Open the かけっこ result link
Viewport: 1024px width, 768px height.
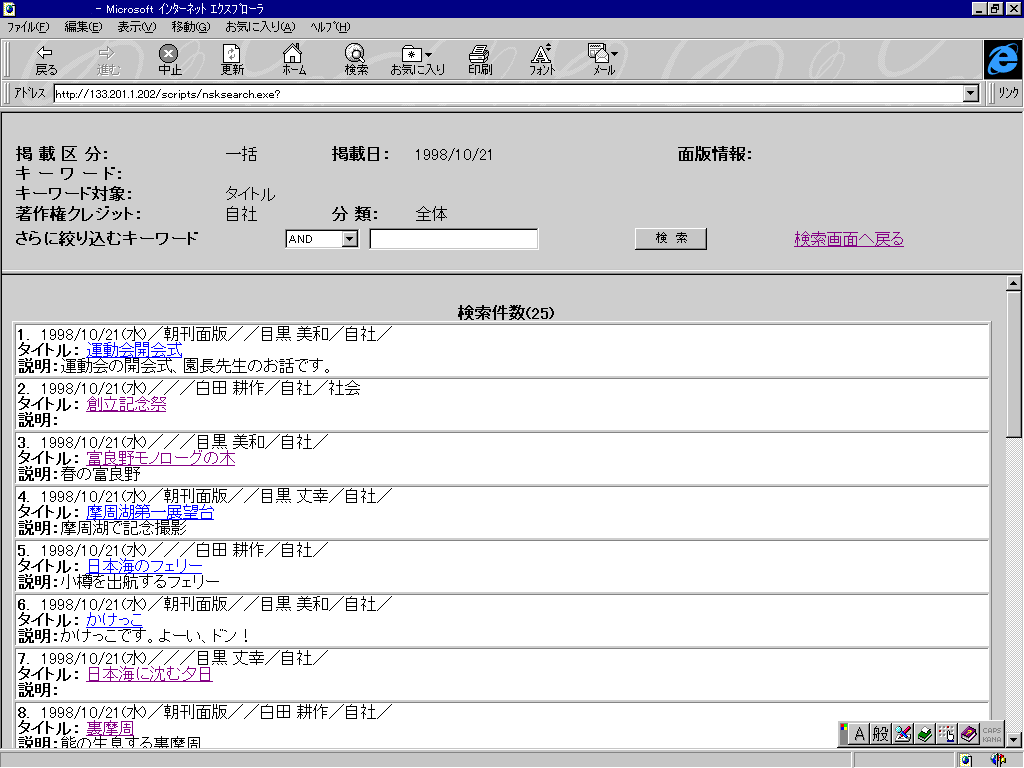114,620
